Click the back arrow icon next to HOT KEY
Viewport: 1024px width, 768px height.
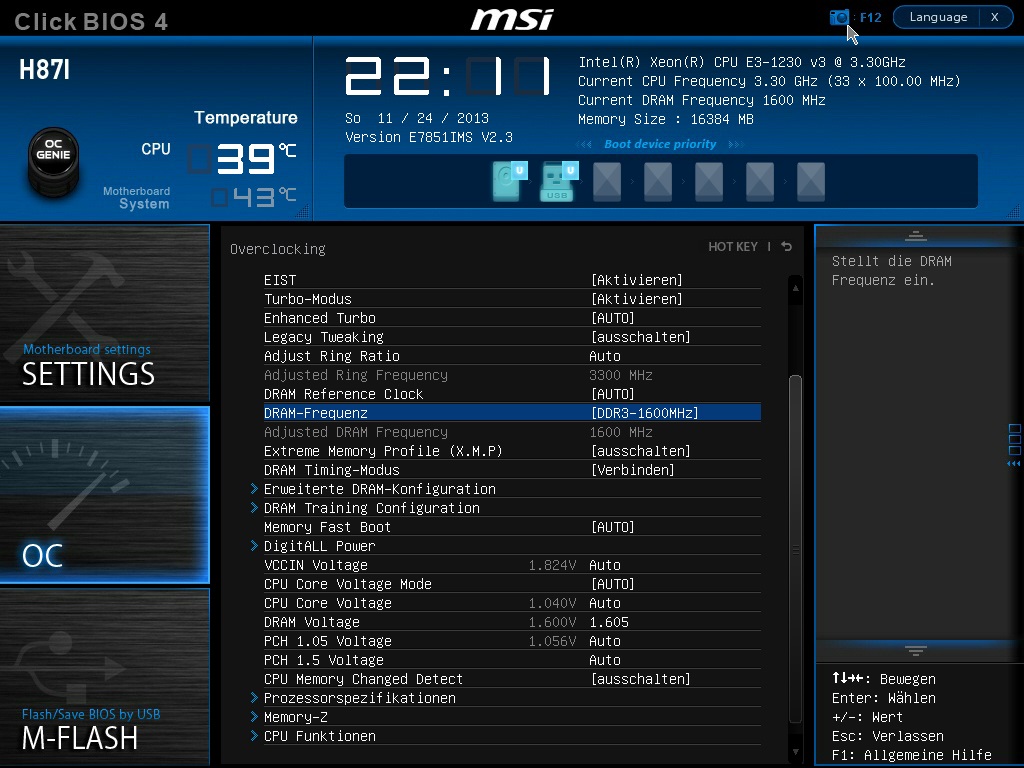pyautogui.click(x=786, y=247)
